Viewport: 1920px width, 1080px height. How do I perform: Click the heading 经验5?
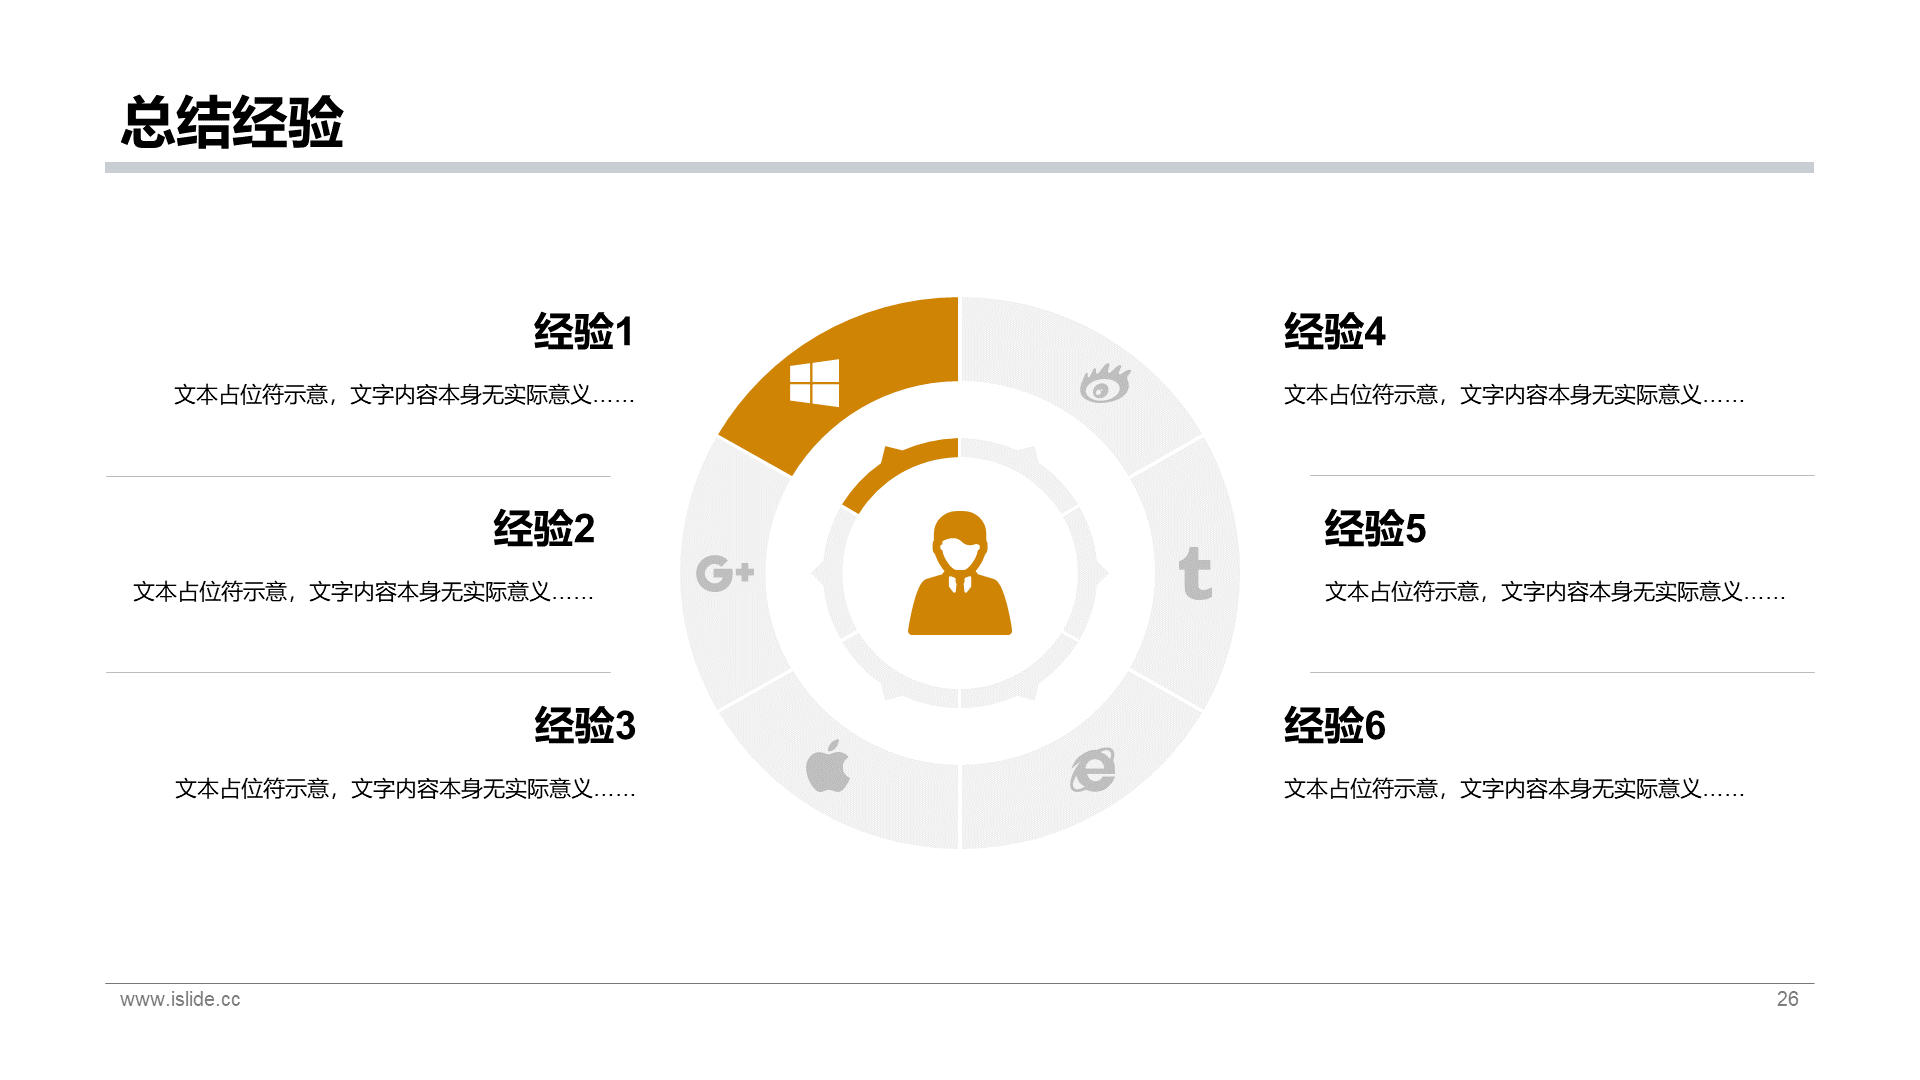pyautogui.click(x=1376, y=528)
